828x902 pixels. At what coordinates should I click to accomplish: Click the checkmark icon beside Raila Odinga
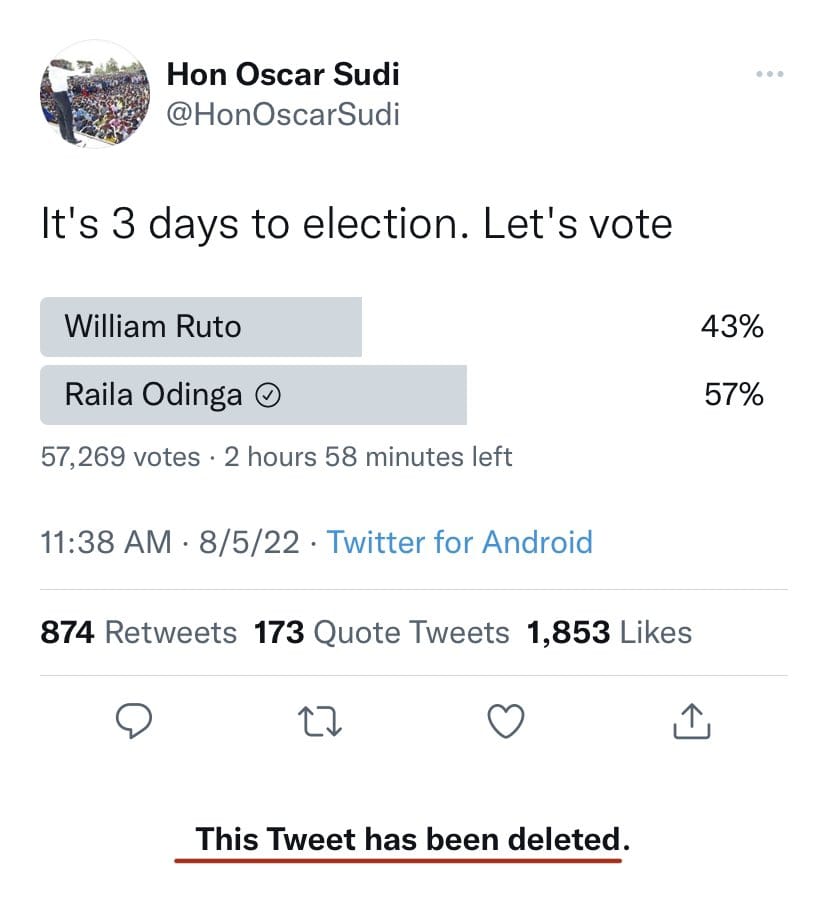268,395
